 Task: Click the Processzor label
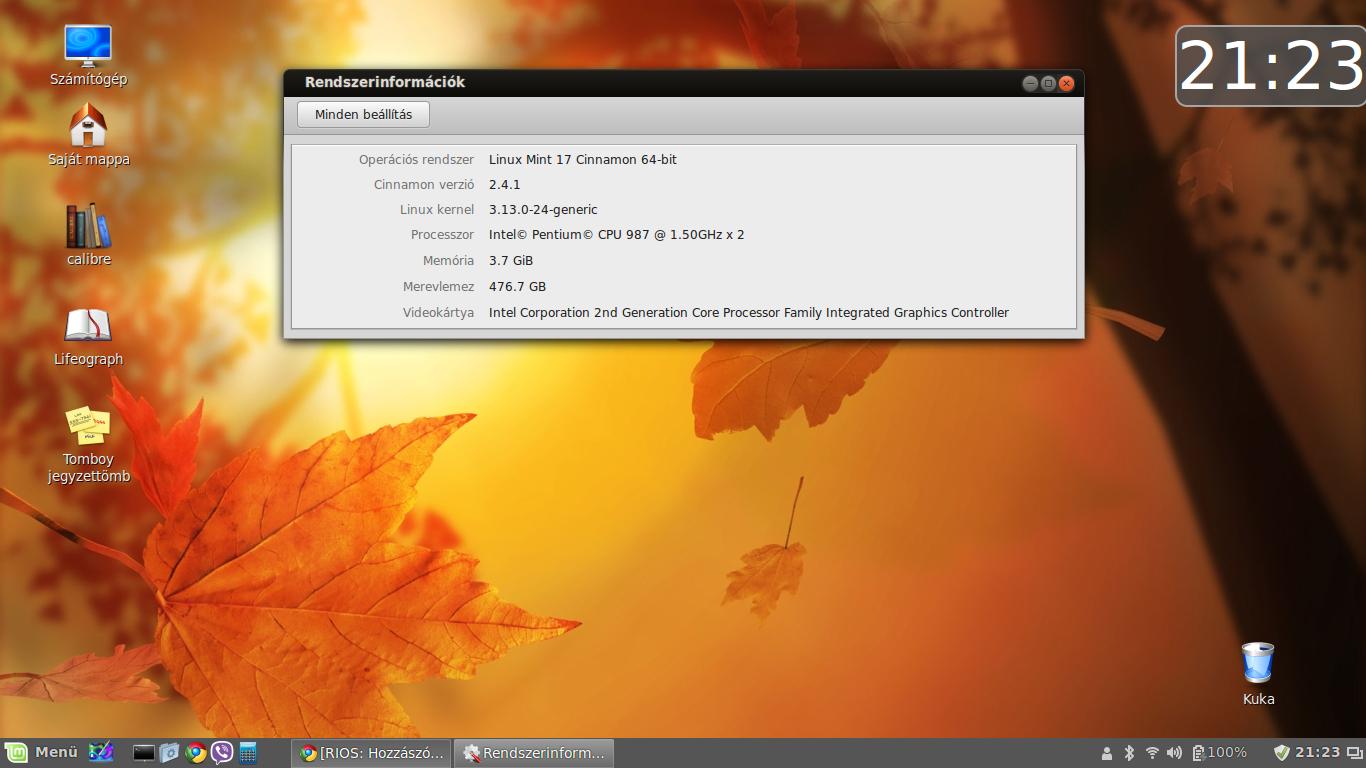point(442,235)
